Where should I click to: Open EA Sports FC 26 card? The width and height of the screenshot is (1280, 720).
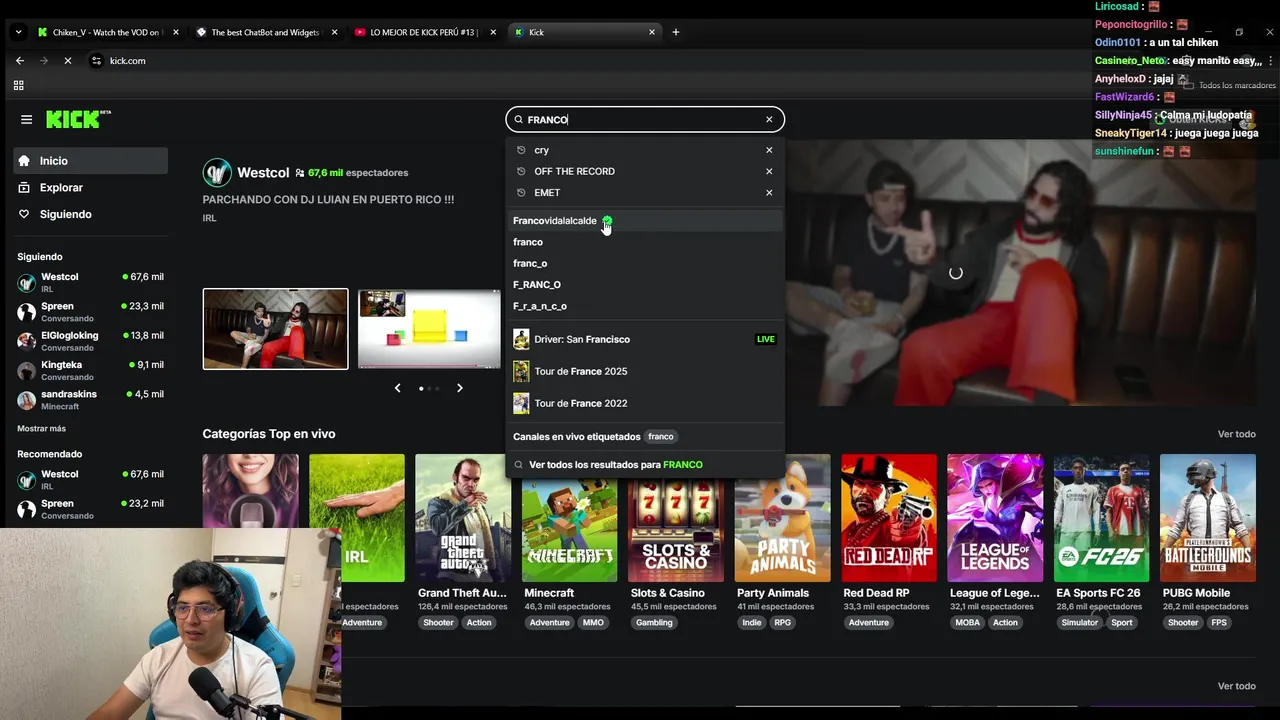(x=1101, y=518)
